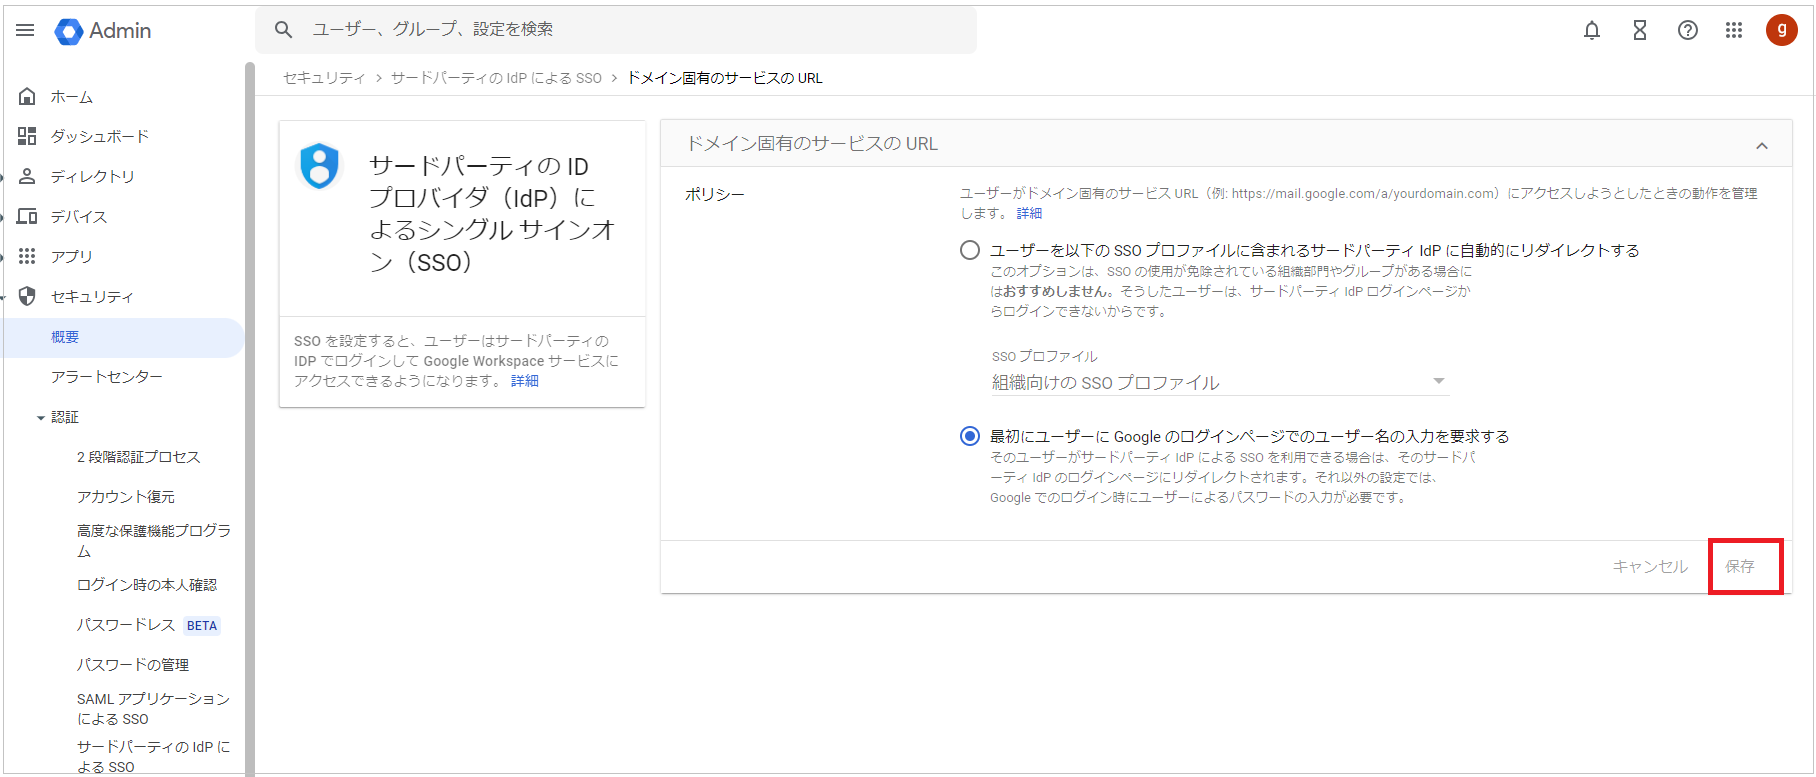This screenshot has height=777, width=1816.
Task: Open アラートセンター
Action: (x=107, y=376)
